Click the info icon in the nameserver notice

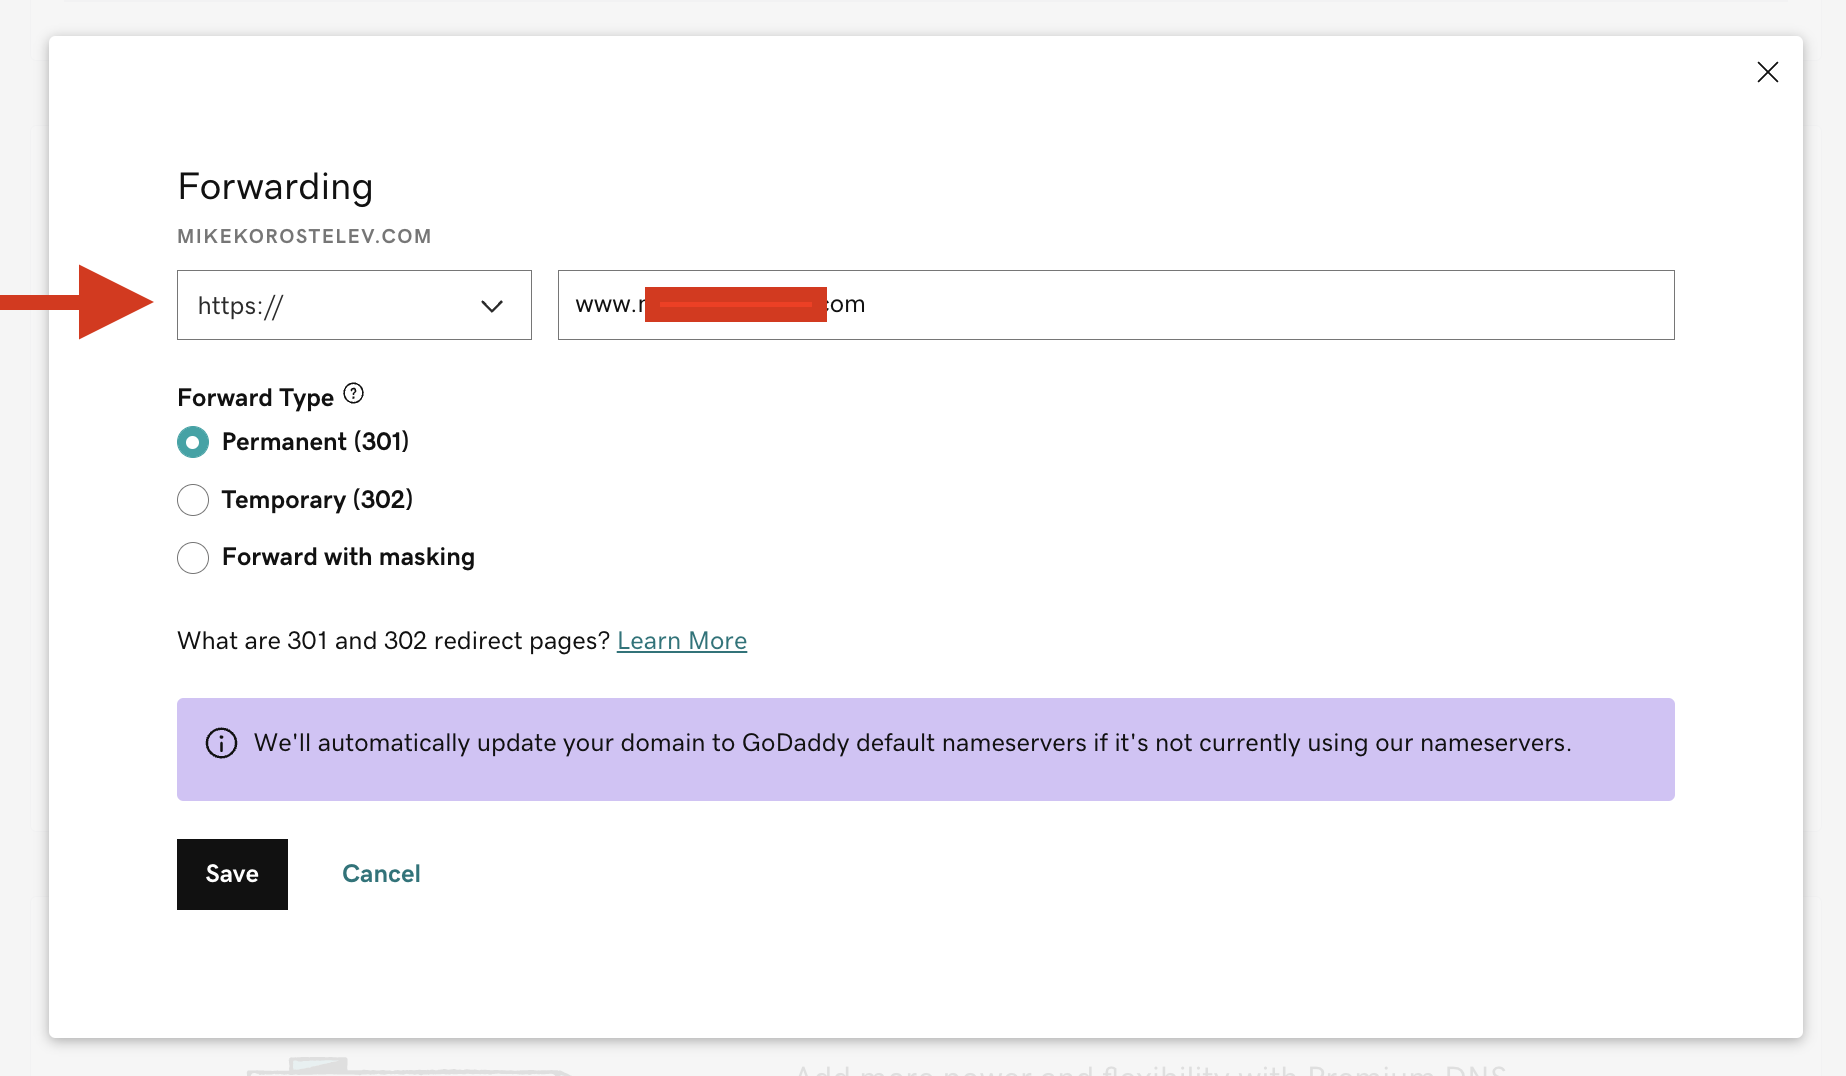[221, 743]
